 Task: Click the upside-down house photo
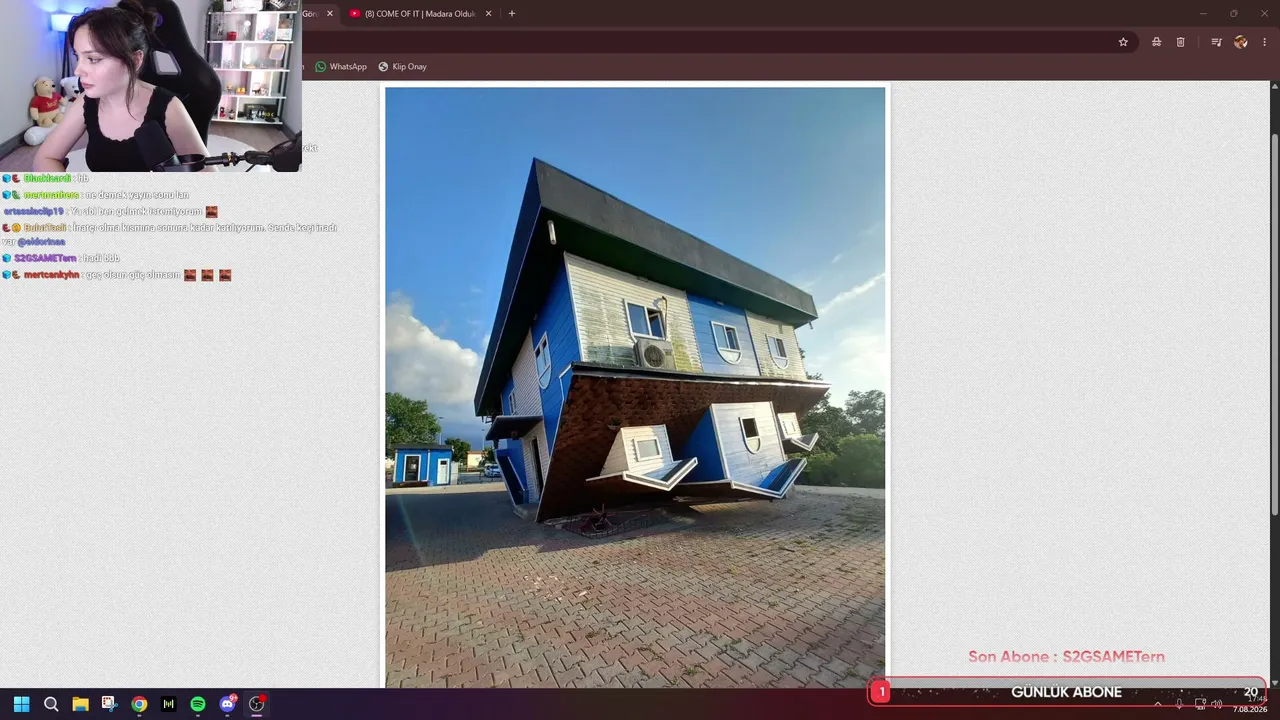pyautogui.click(x=635, y=387)
